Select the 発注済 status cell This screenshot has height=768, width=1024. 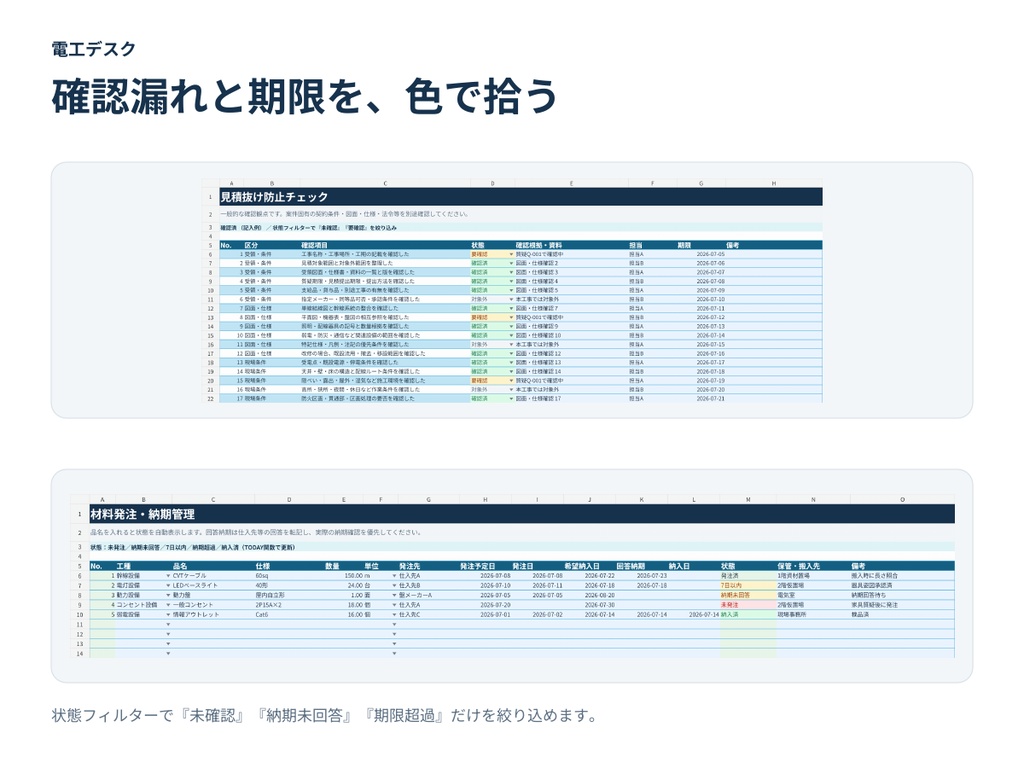[x=748, y=576]
